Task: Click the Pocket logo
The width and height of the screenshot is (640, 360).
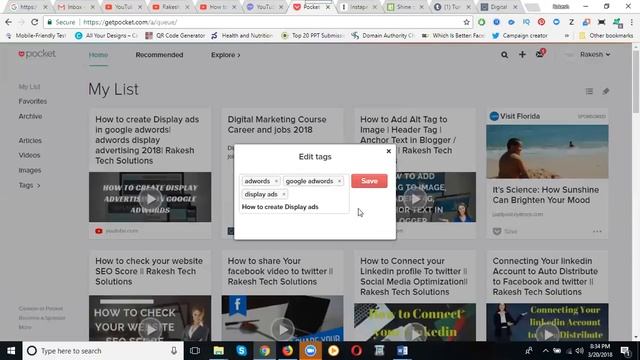Action: [x=37, y=54]
